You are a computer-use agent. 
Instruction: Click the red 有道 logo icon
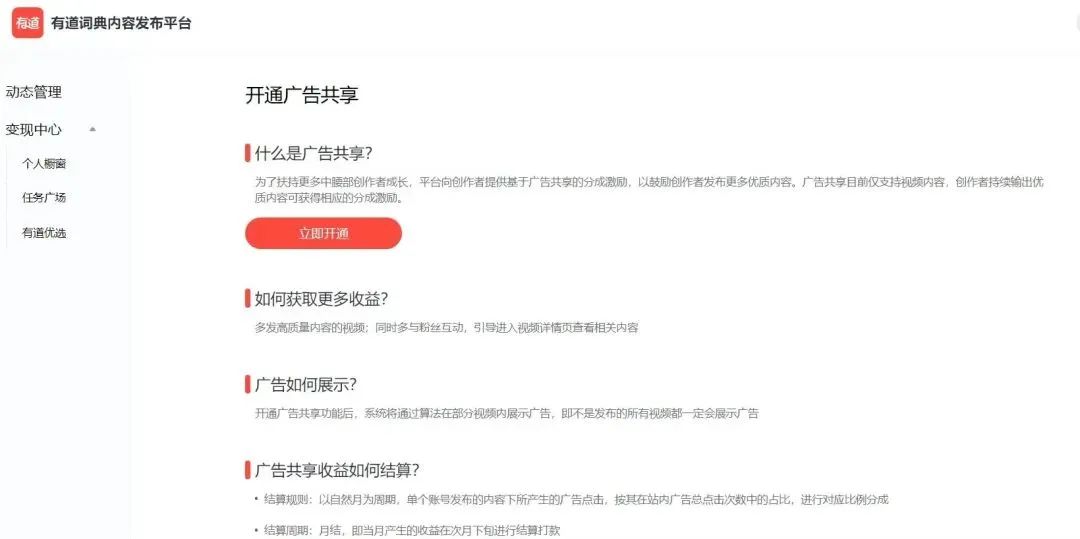28,23
